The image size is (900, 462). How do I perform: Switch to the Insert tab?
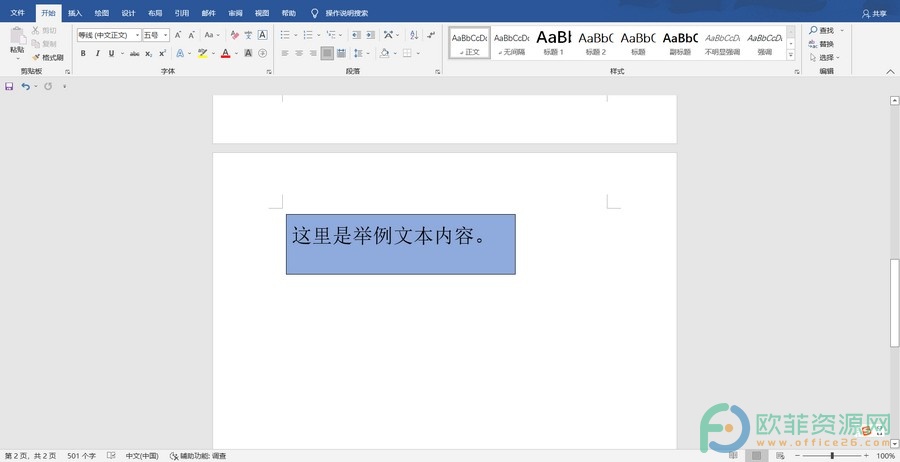pyautogui.click(x=75, y=13)
